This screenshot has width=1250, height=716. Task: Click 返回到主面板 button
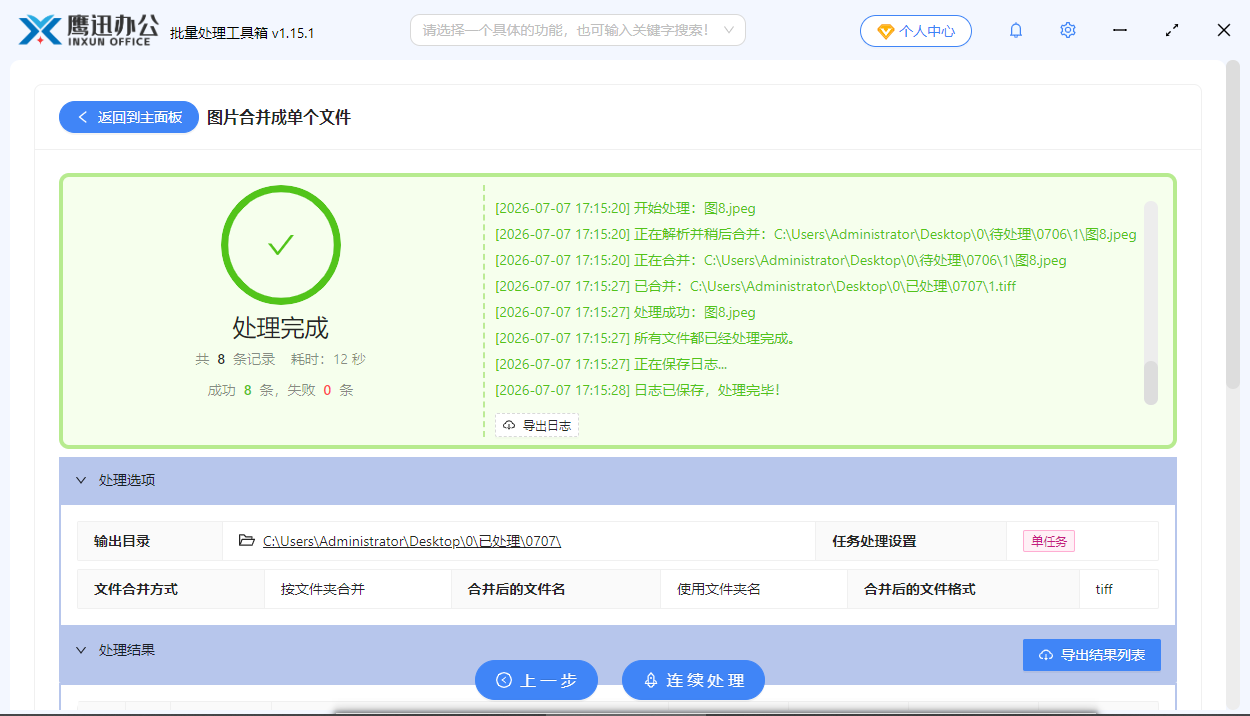129,117
